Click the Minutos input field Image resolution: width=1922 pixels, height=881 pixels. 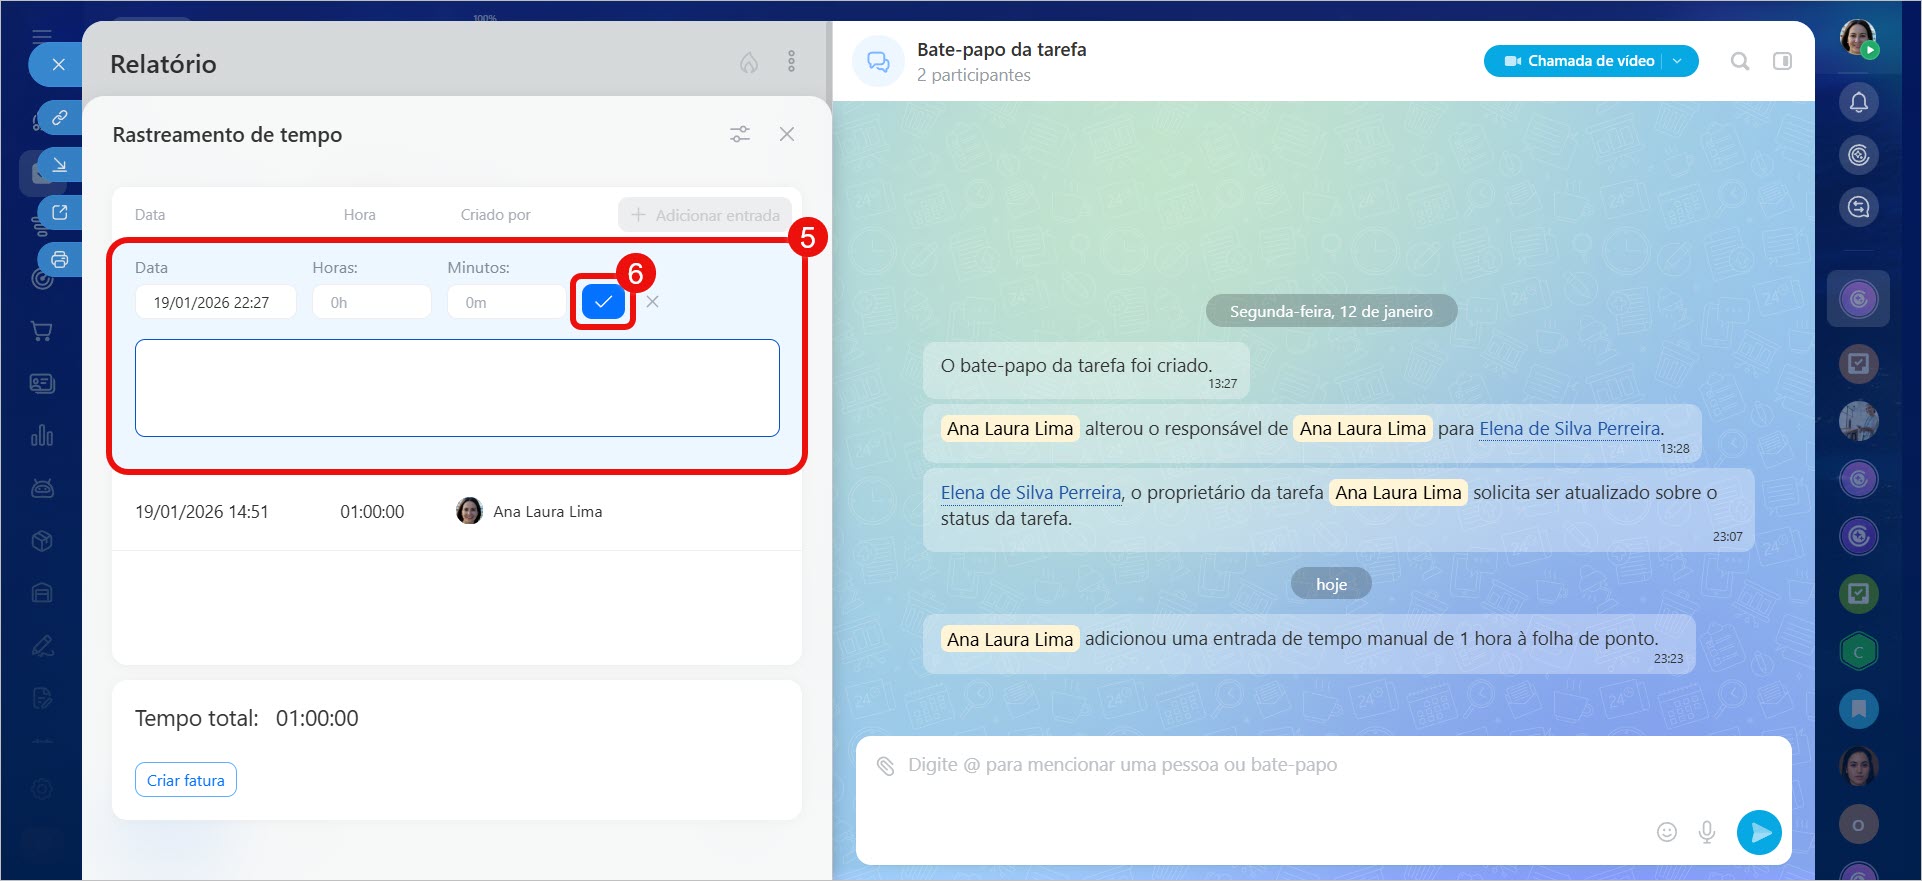click(x=506, y=302)
